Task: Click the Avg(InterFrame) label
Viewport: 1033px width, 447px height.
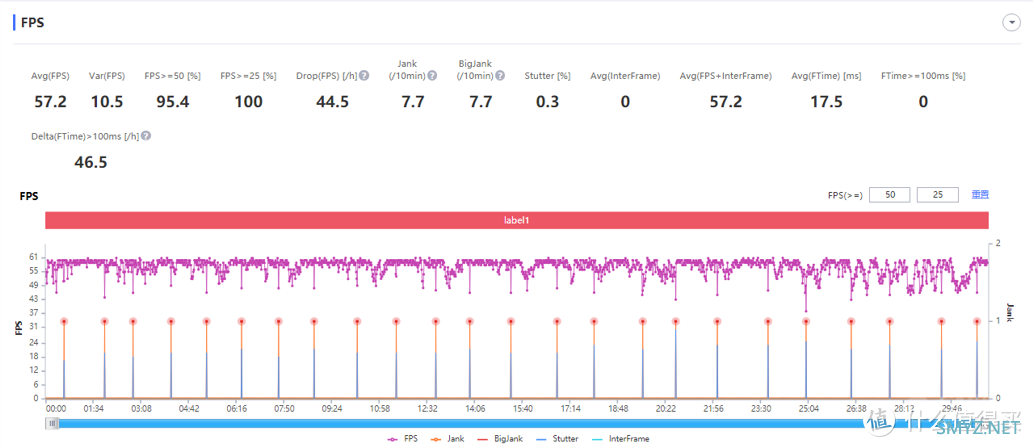Action: point(625,76)
